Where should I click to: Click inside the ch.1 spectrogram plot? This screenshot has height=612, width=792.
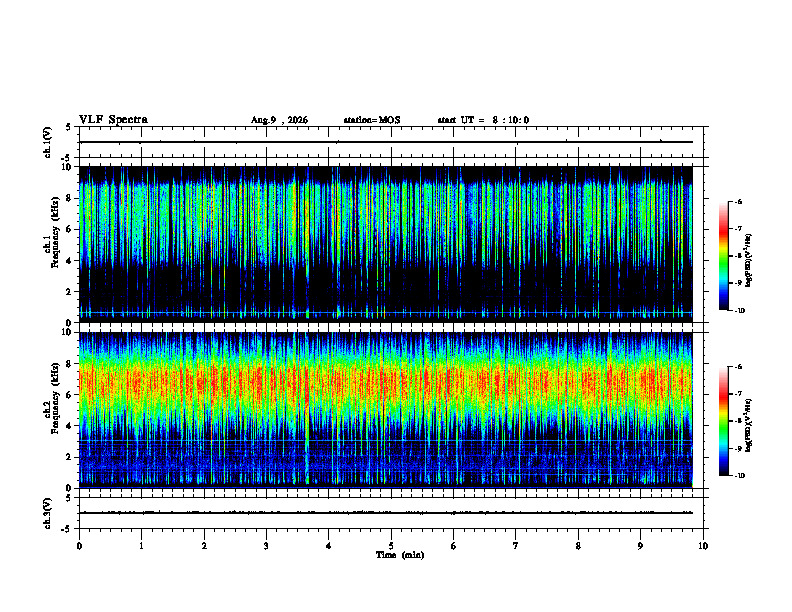(385, 244)
